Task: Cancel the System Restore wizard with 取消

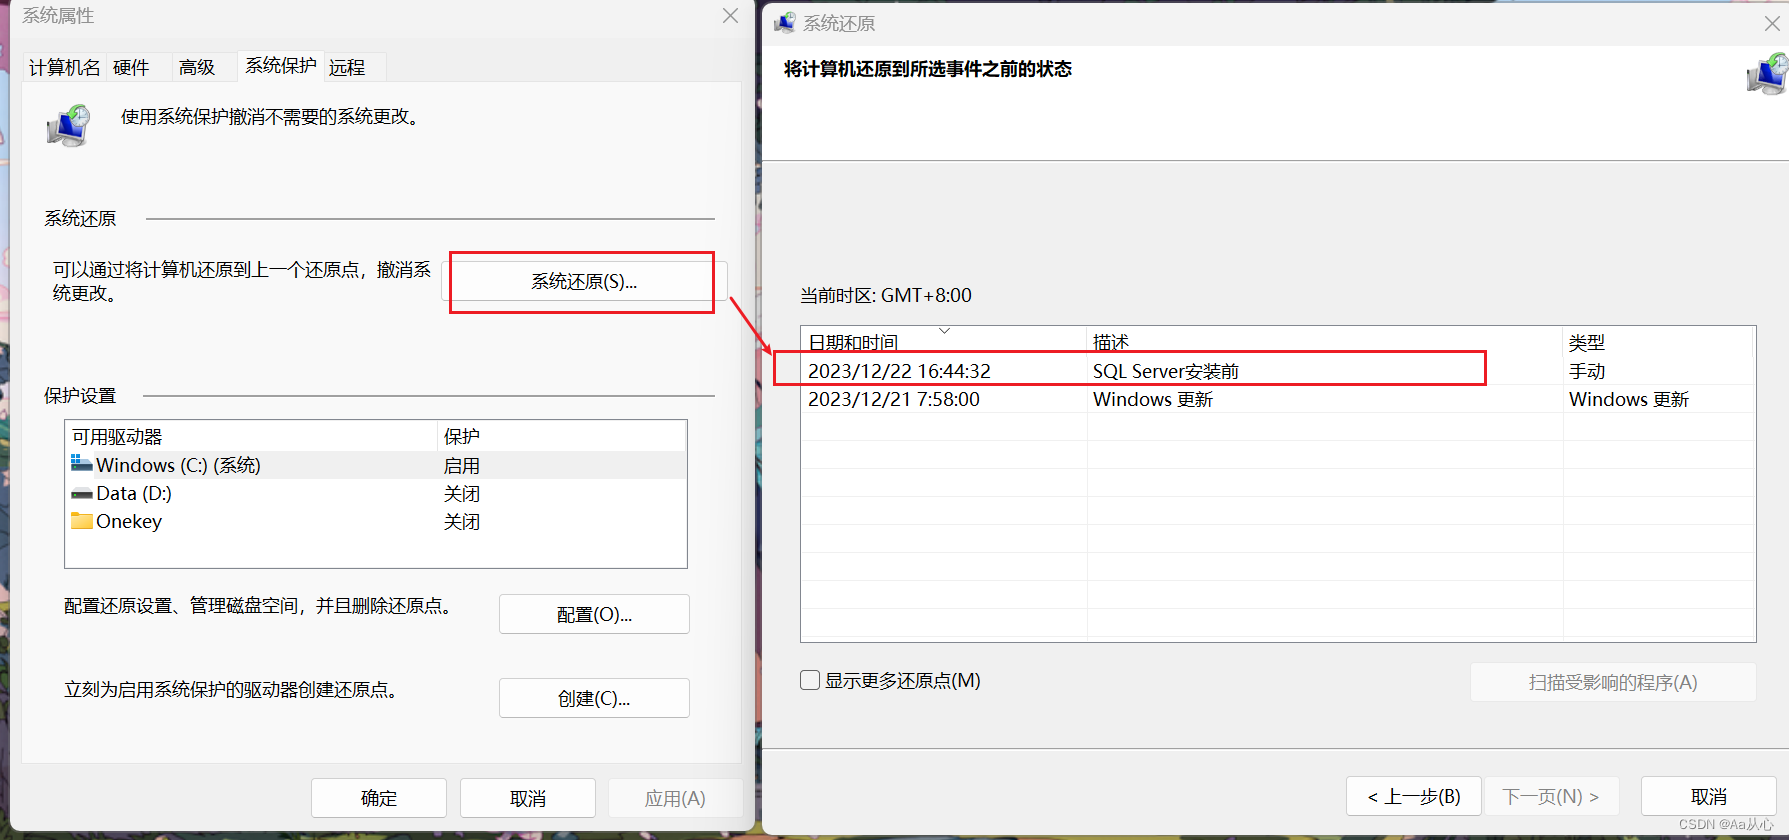Action: pos(1709,796)
